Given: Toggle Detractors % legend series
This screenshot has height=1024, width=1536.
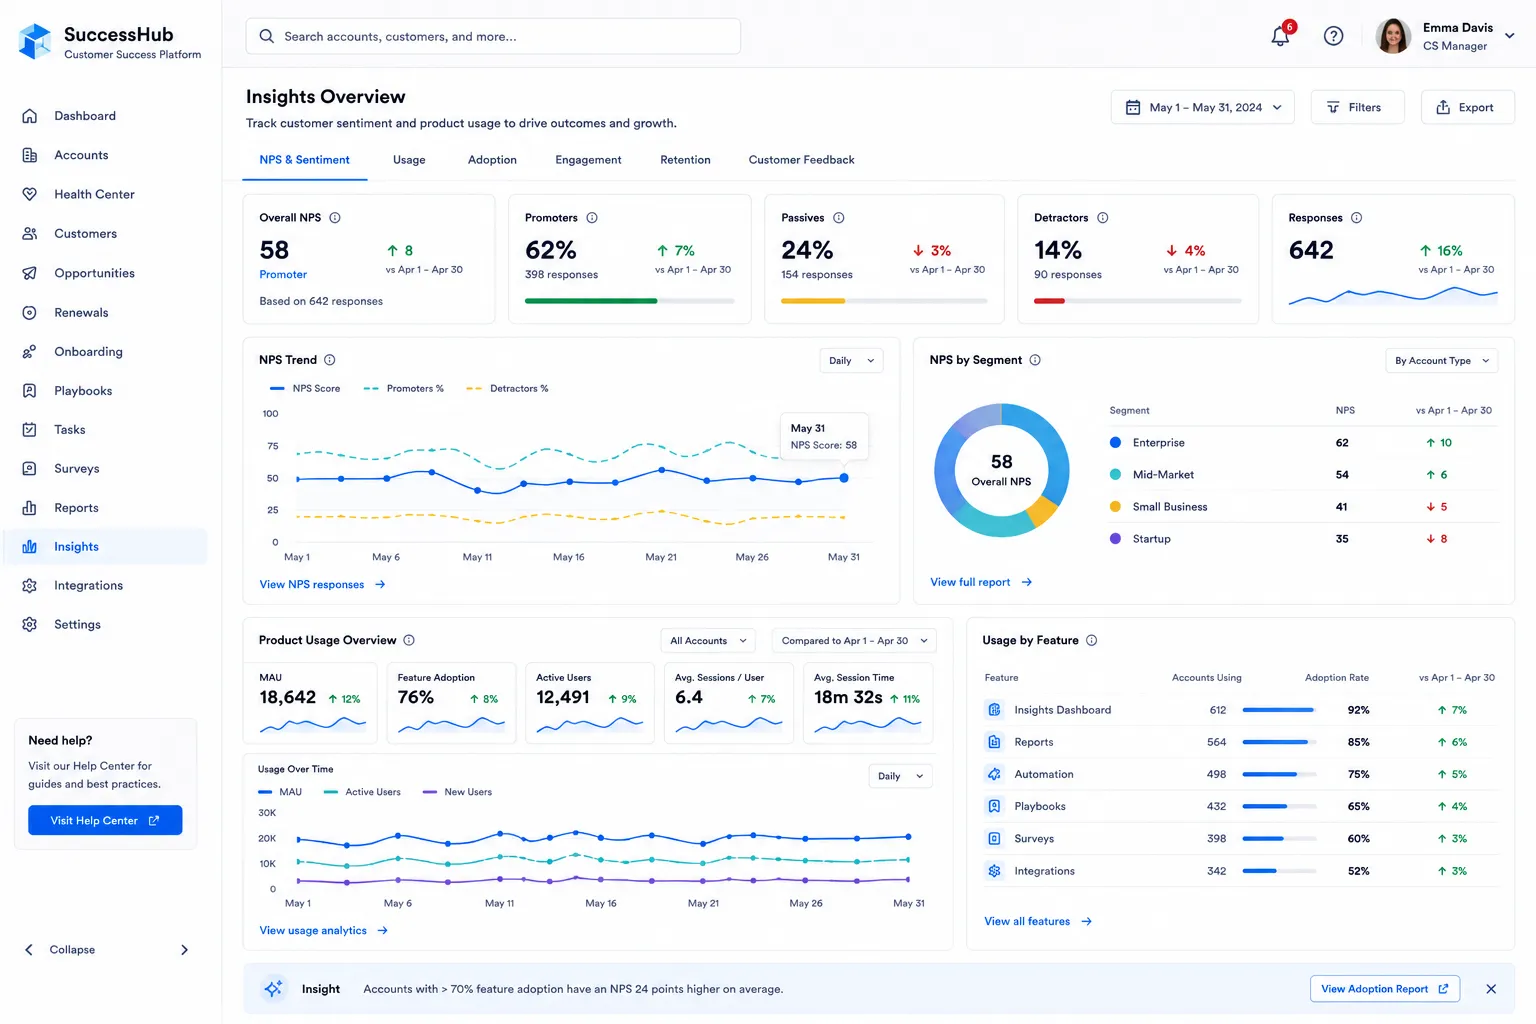Looking at the screenshot, I should tap(507, 389).
